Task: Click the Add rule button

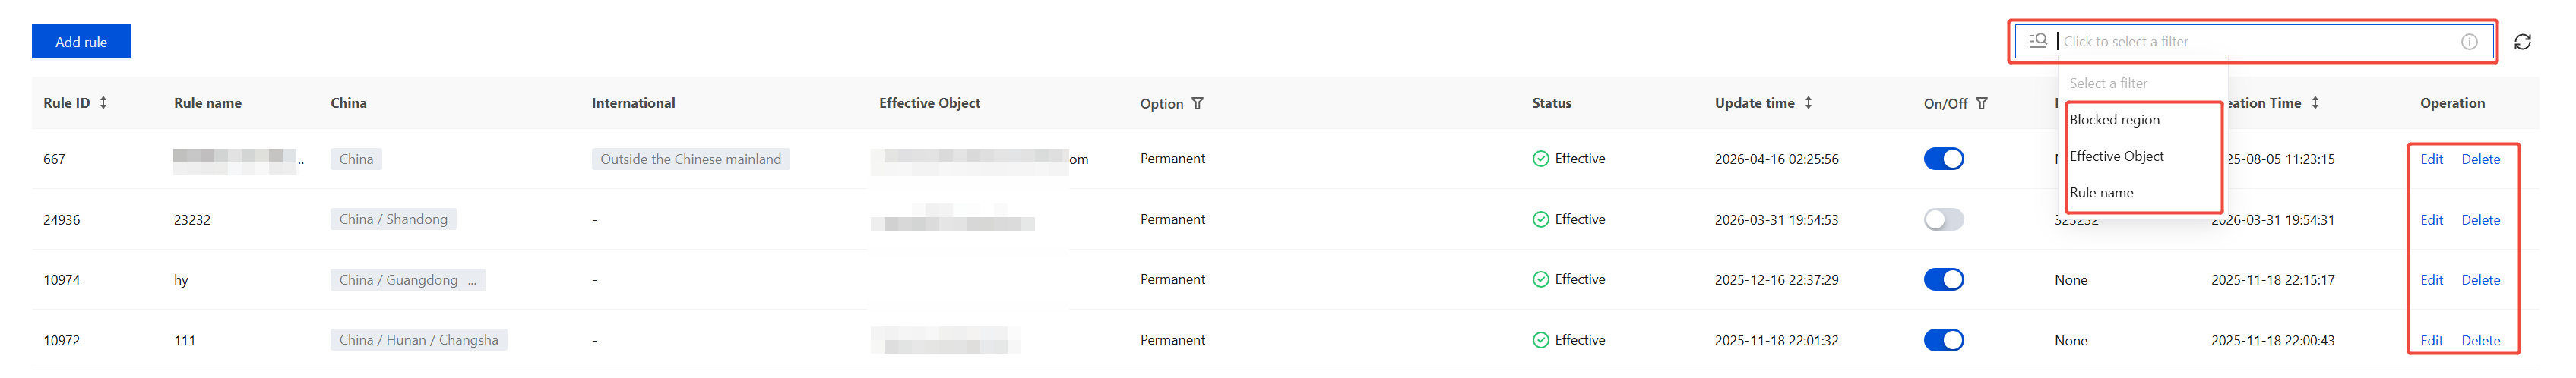Action: tap(81, 42)
